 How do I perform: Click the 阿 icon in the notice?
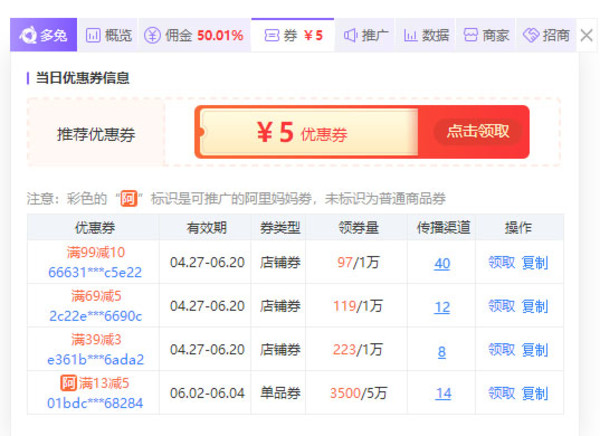pos(129,199)
